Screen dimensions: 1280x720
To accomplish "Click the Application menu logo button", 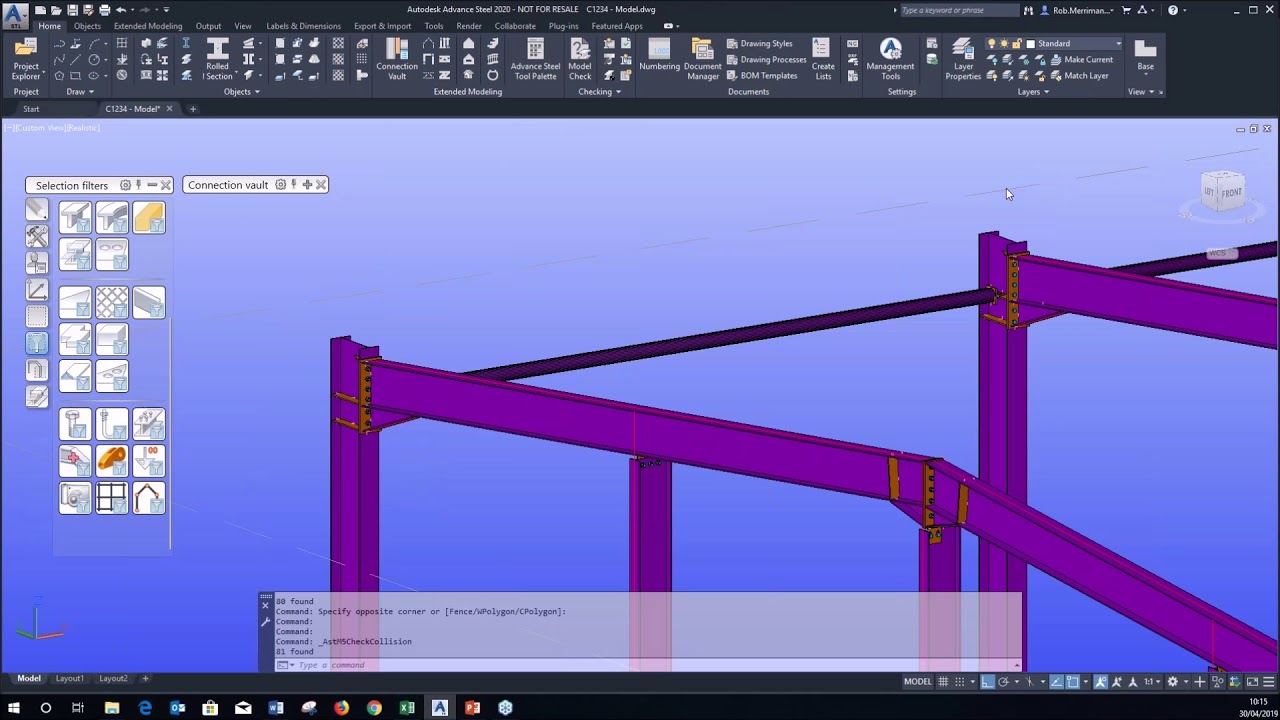I will coord(16,16).
